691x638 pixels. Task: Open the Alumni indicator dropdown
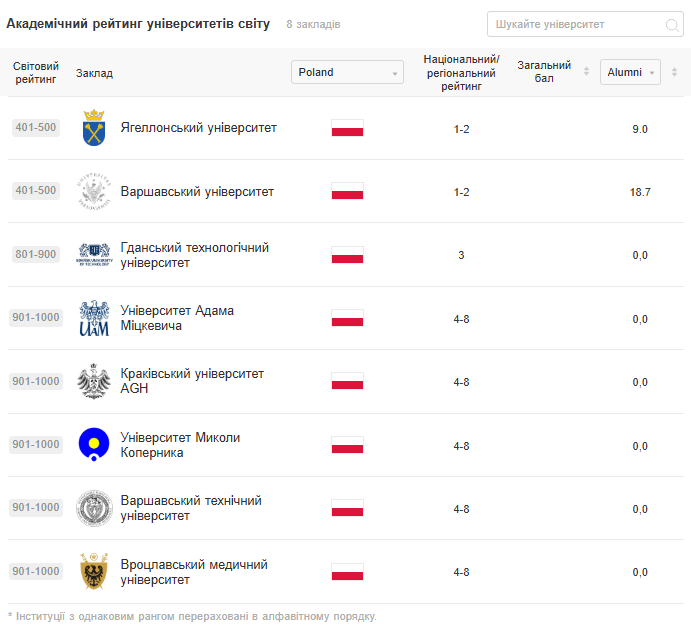(630, 72)
